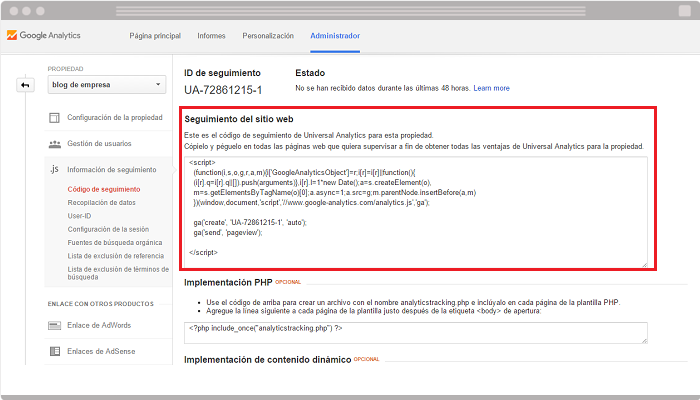
Task: Click the browser menu button at top right
Action: pyautogui.click(x=685, y=11)
